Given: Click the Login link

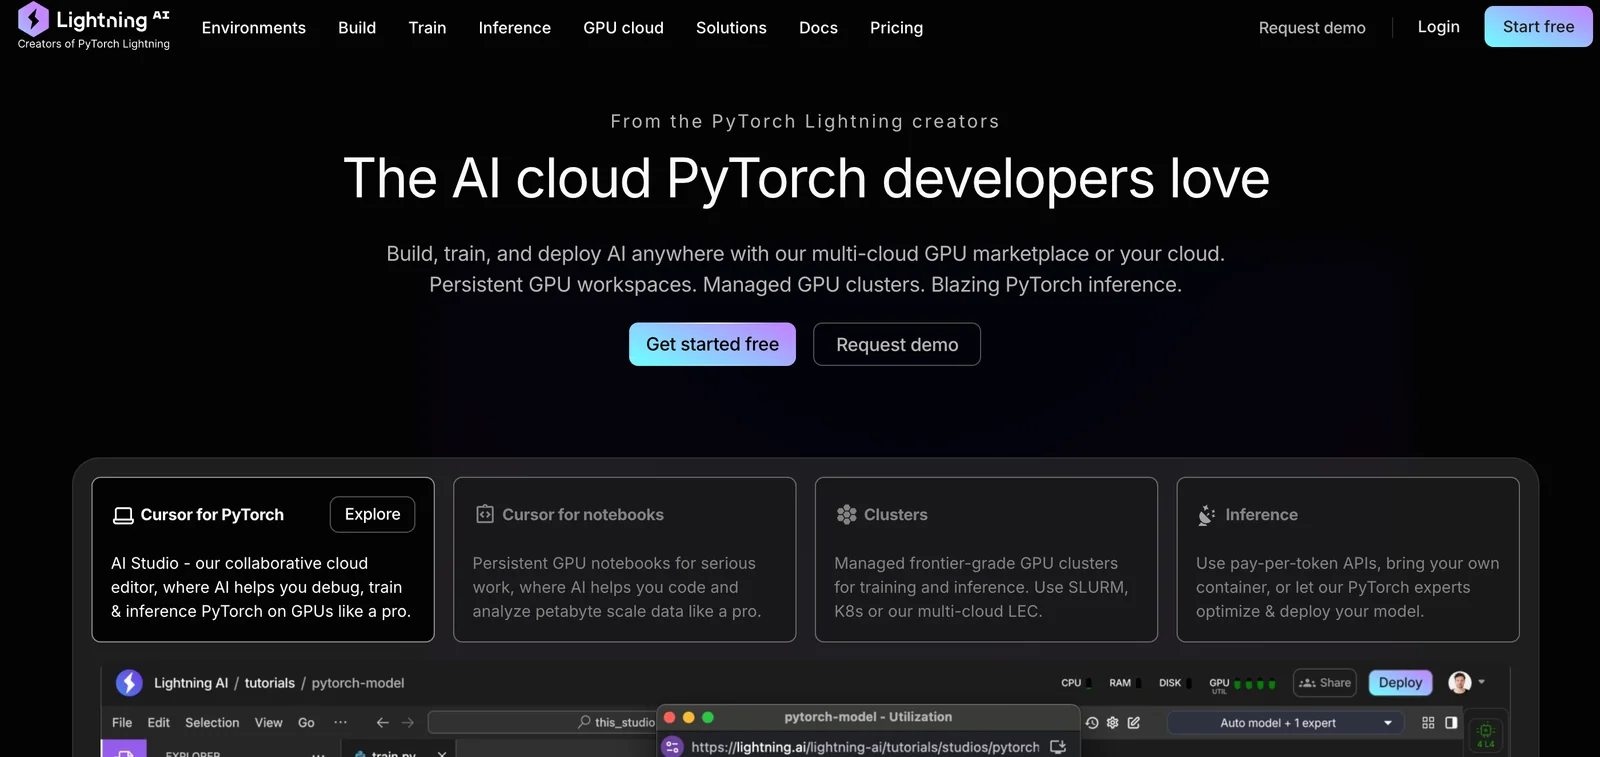Looking at the screenshot, I should pyautogui.click(x=1438, y=27).
